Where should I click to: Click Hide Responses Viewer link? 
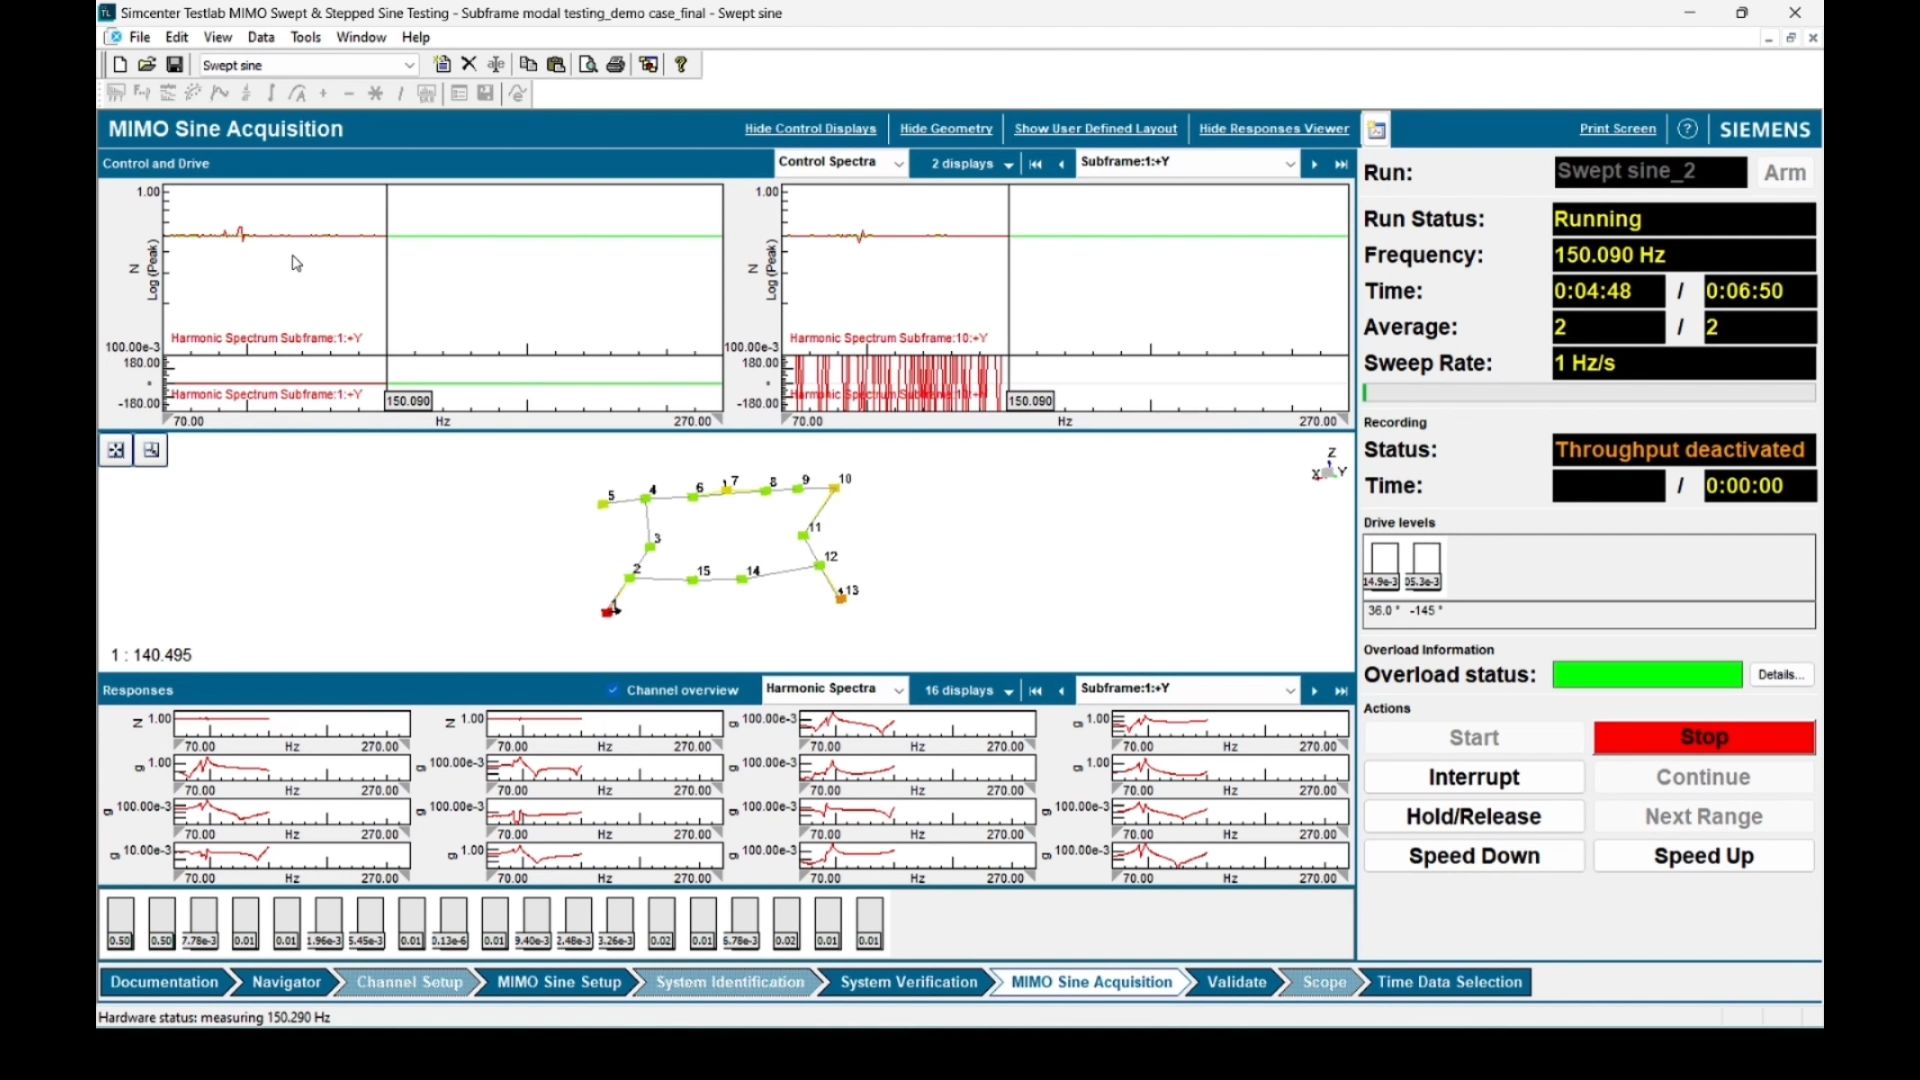tap(1273, 129)
